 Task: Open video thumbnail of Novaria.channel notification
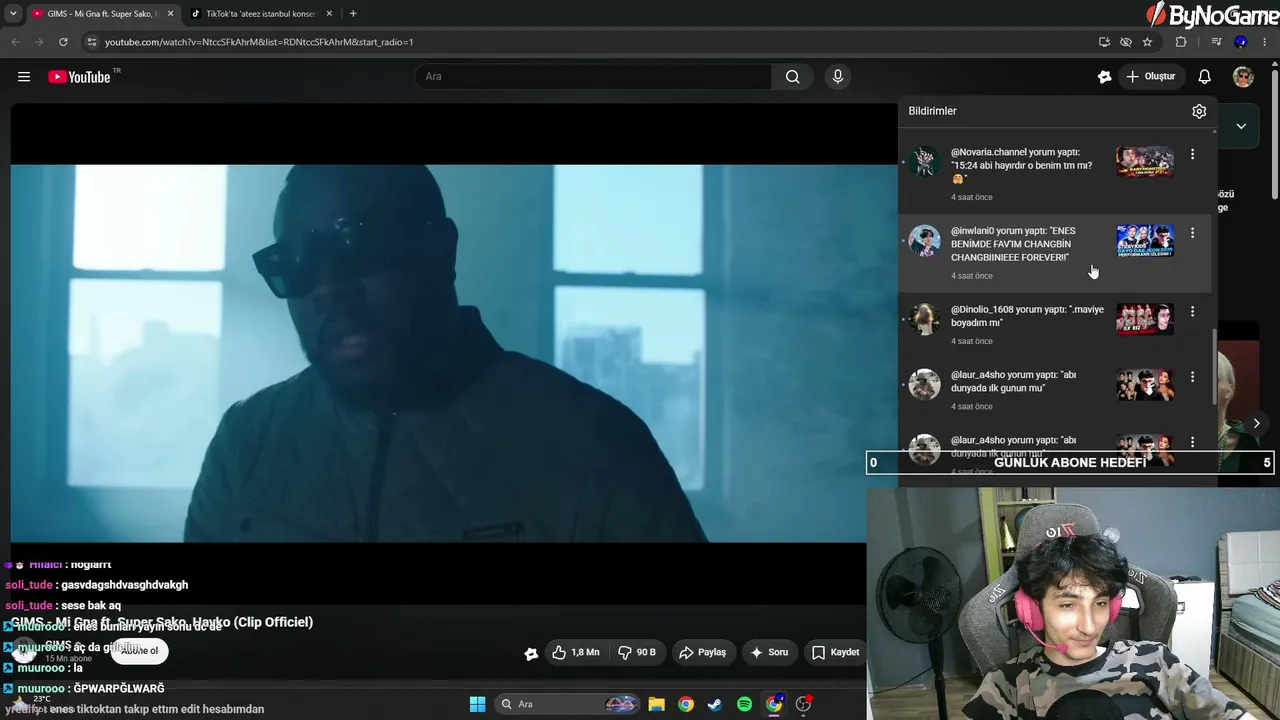pyautogui.click(x=1145, y=162)
